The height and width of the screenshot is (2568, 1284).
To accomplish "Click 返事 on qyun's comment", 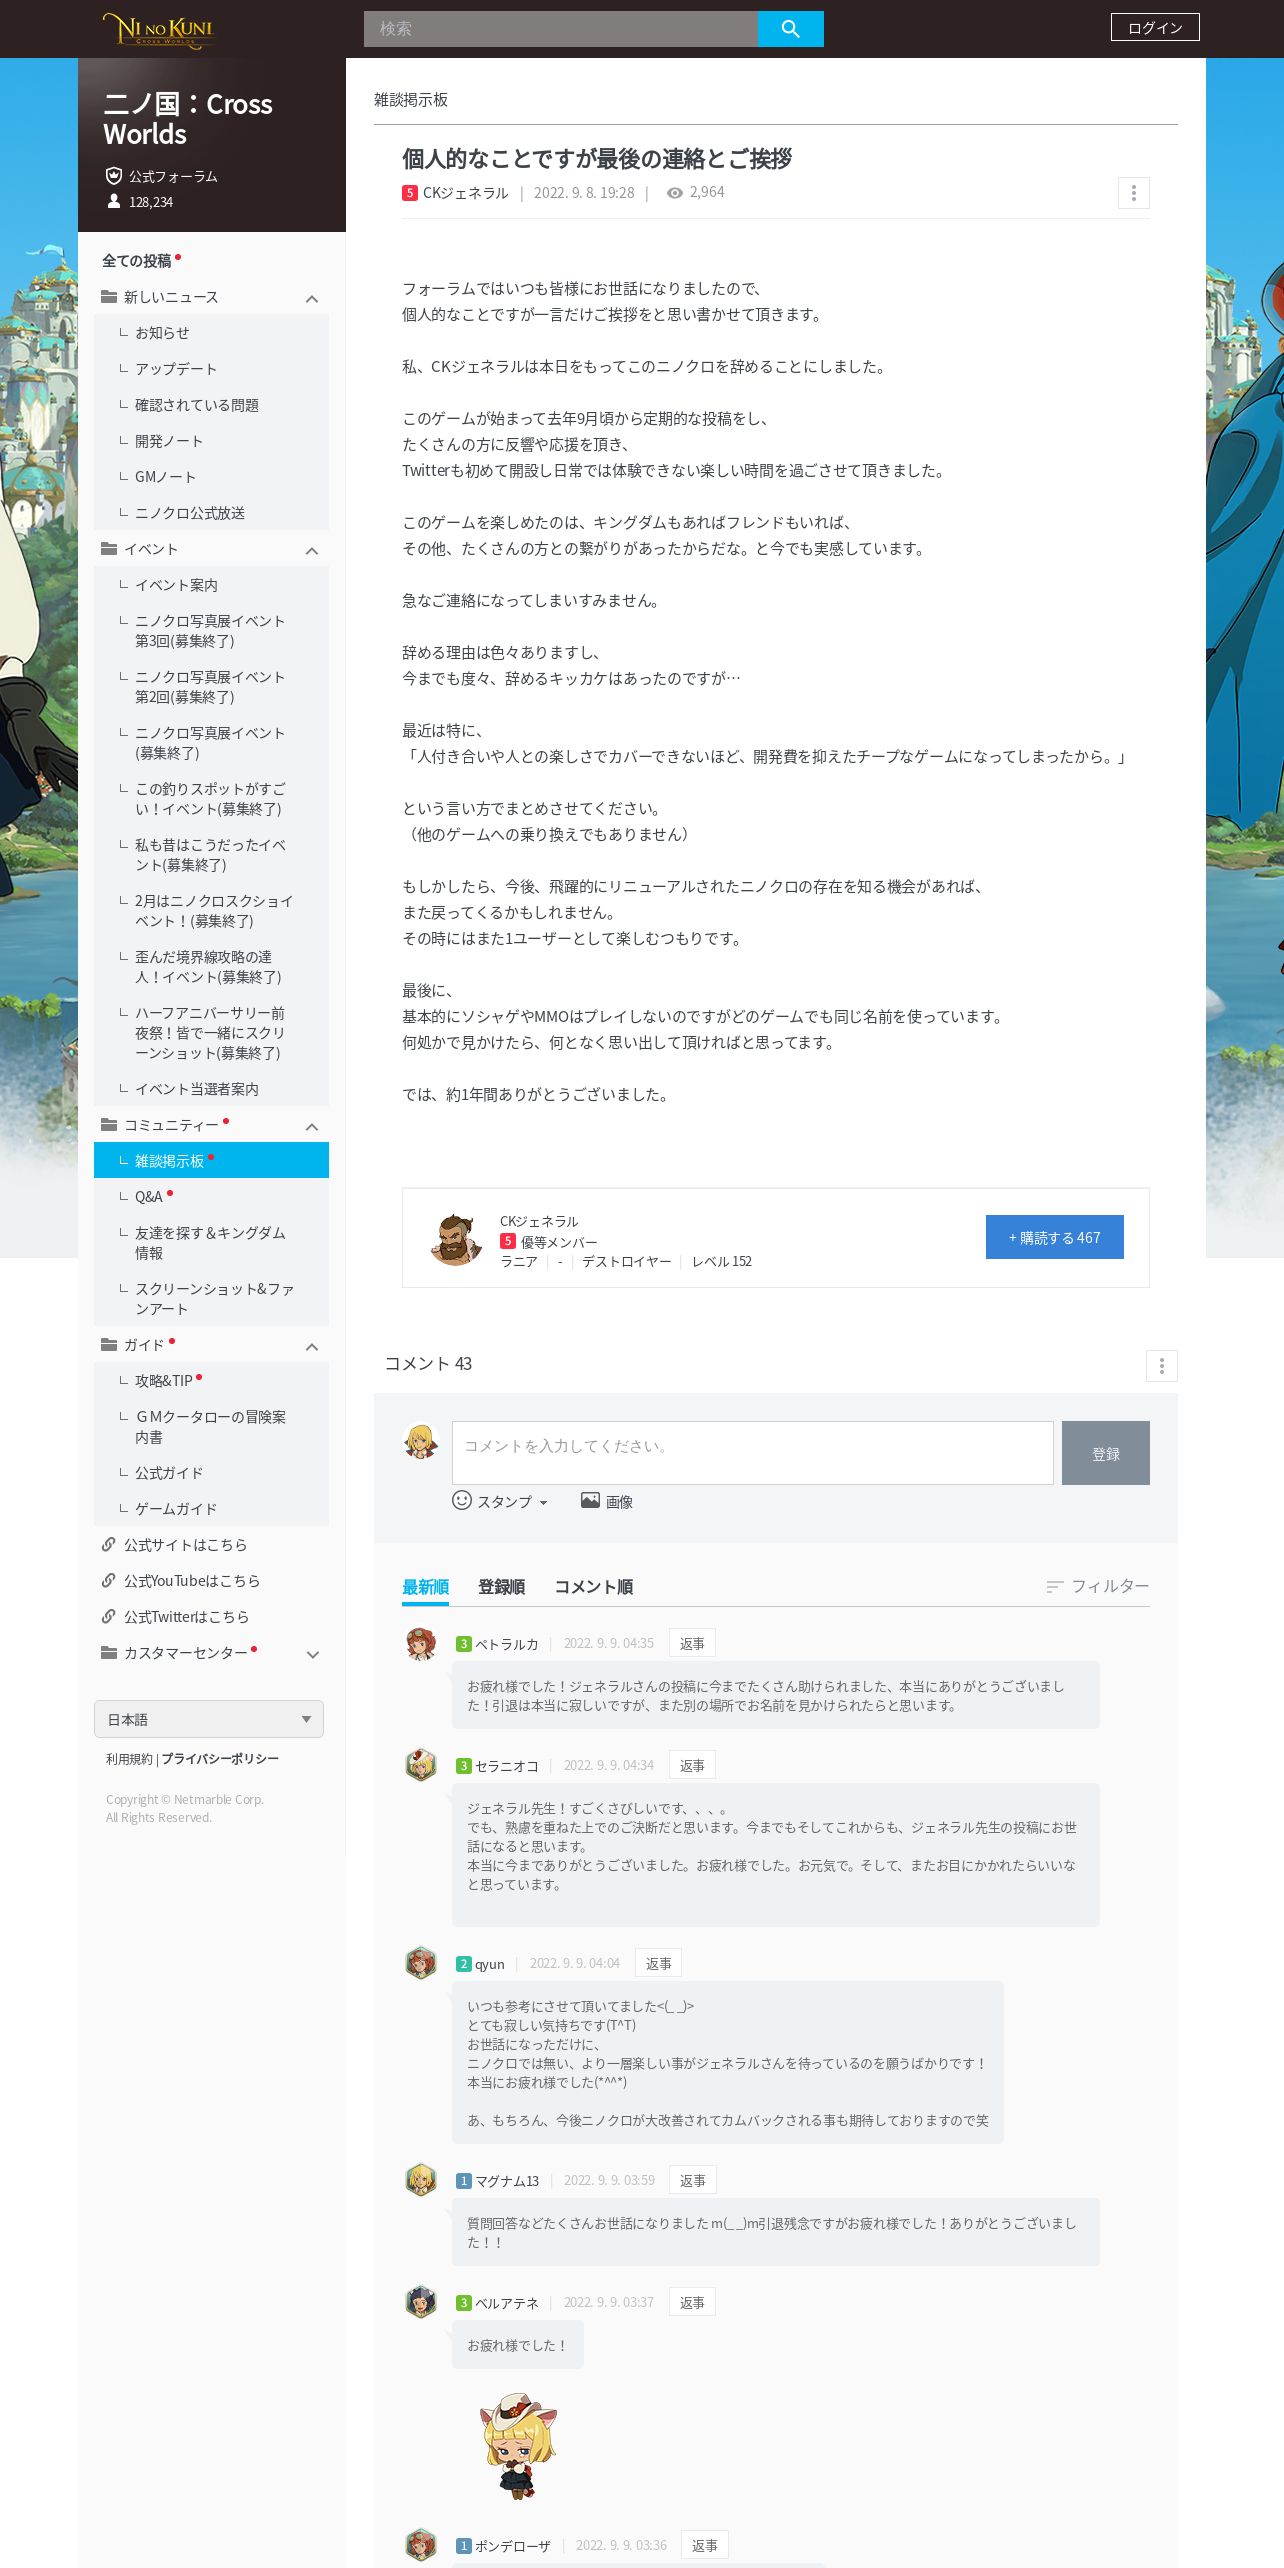I will coord(658,1963).
